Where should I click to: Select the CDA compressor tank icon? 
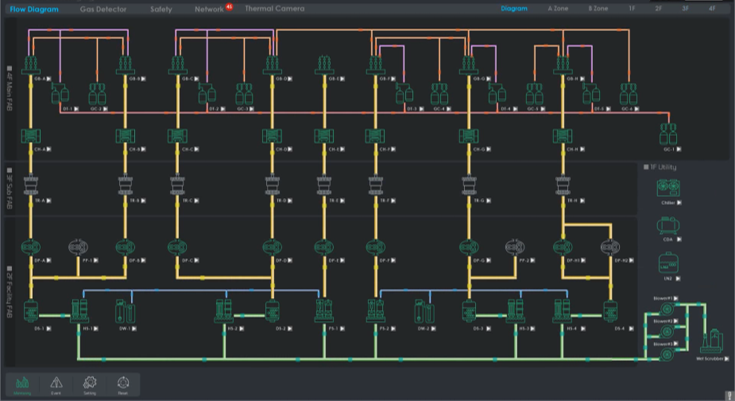click(x=667, y=226)
